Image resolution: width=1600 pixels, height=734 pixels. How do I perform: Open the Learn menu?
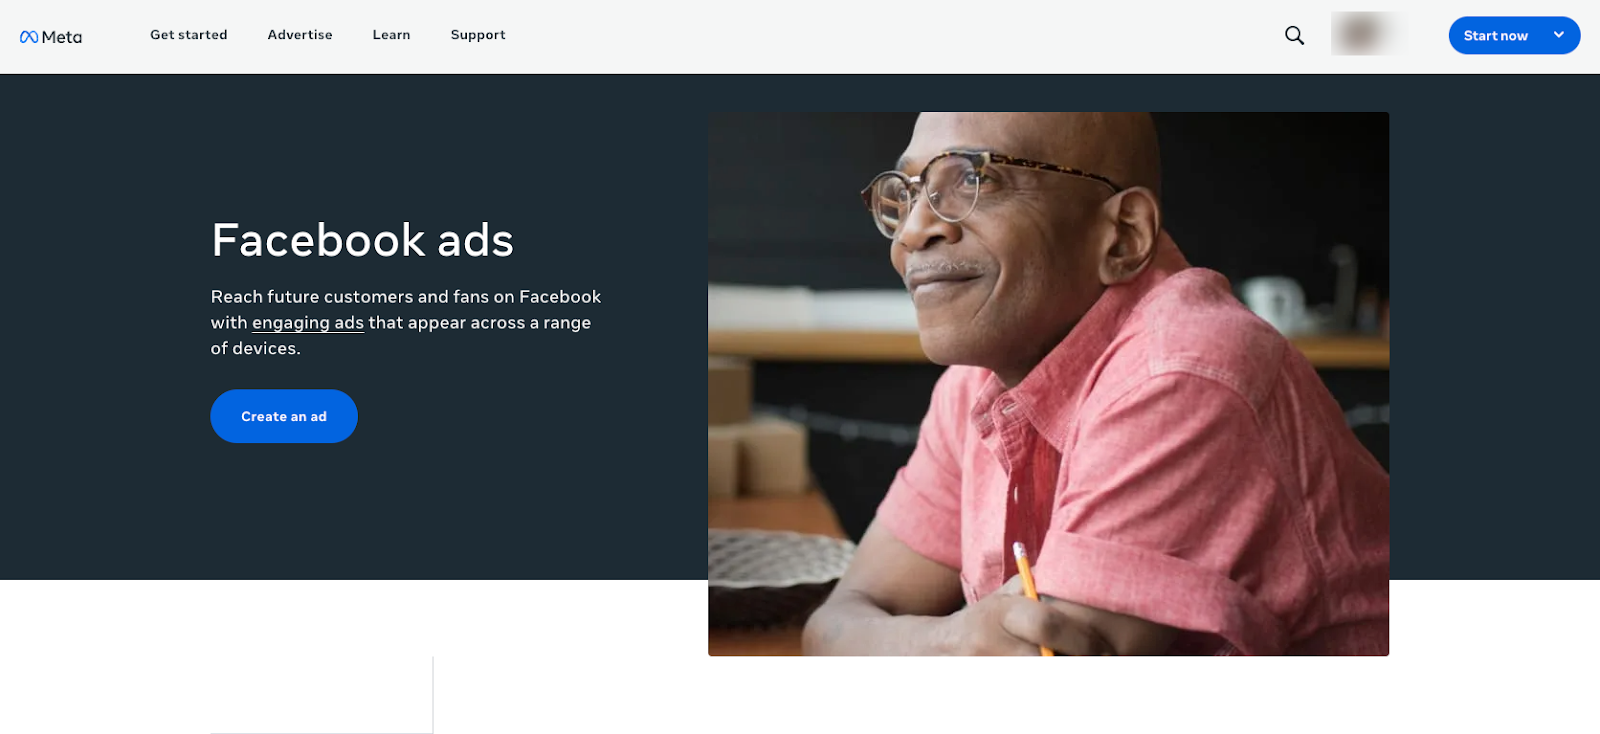[391, 35]
